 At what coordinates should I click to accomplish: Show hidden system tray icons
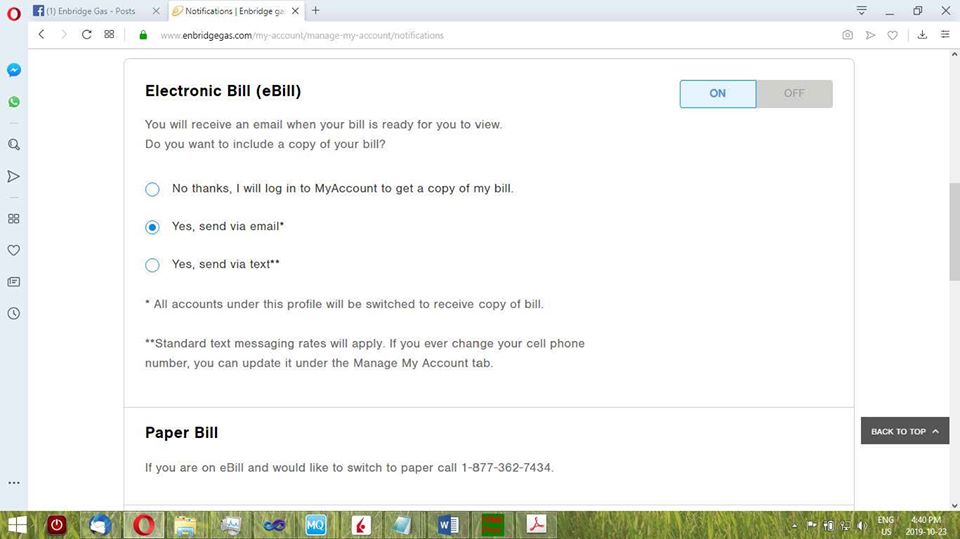click(796, 525)
